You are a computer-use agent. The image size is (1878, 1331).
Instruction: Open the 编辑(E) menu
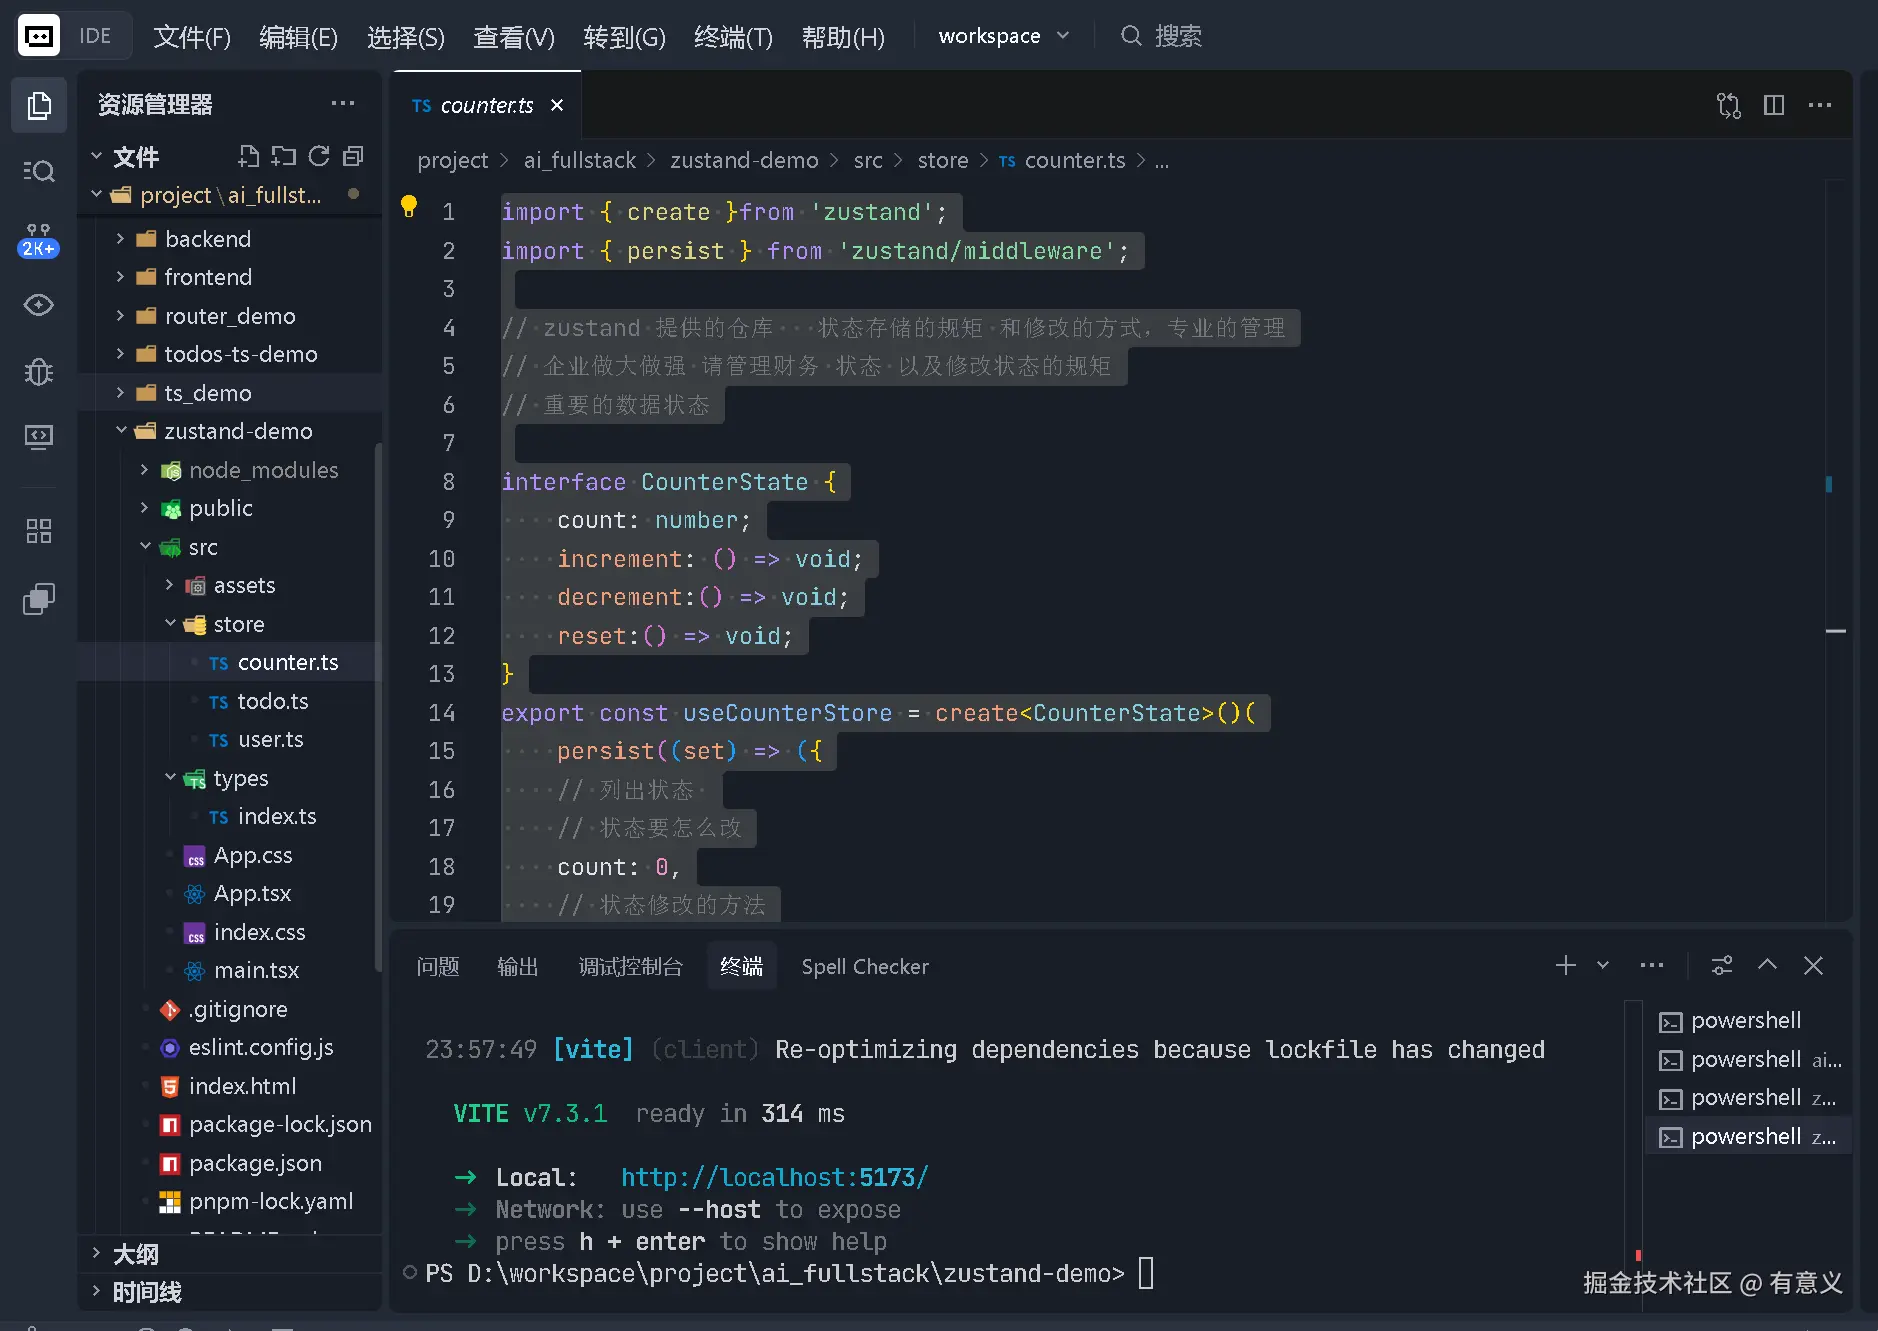[x=298, y=37]
